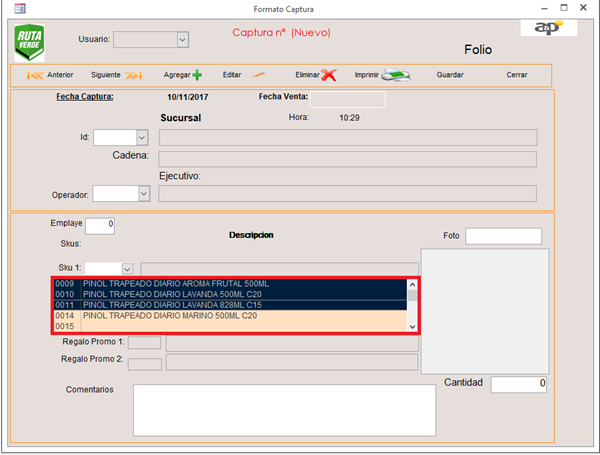Click the green plus Agregar icon
The width and height of the screenshot is (600, 455).
click(x=197, y=75)
